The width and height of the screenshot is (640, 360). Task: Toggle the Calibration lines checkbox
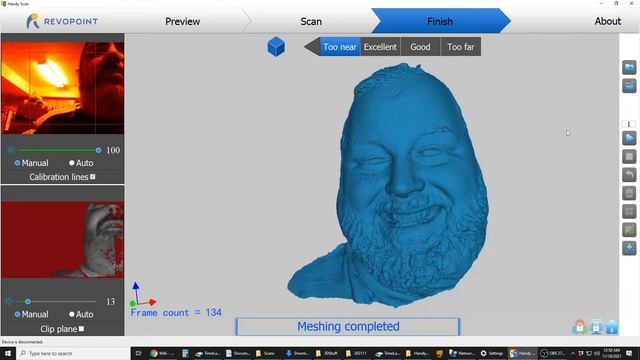[93, 177]
